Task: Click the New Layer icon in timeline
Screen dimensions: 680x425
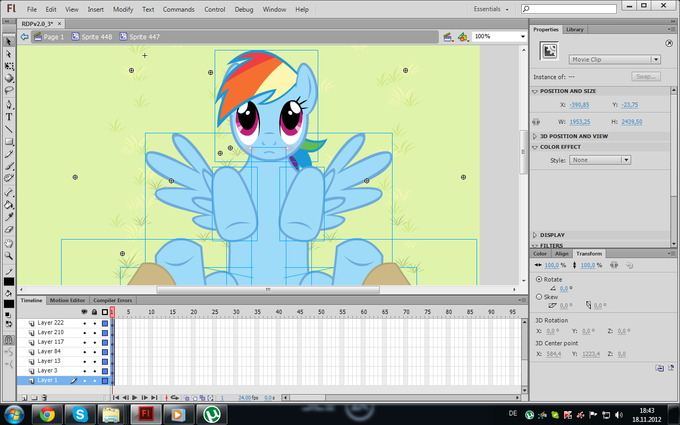Action: pyautogui.click(x=24, y=397)
